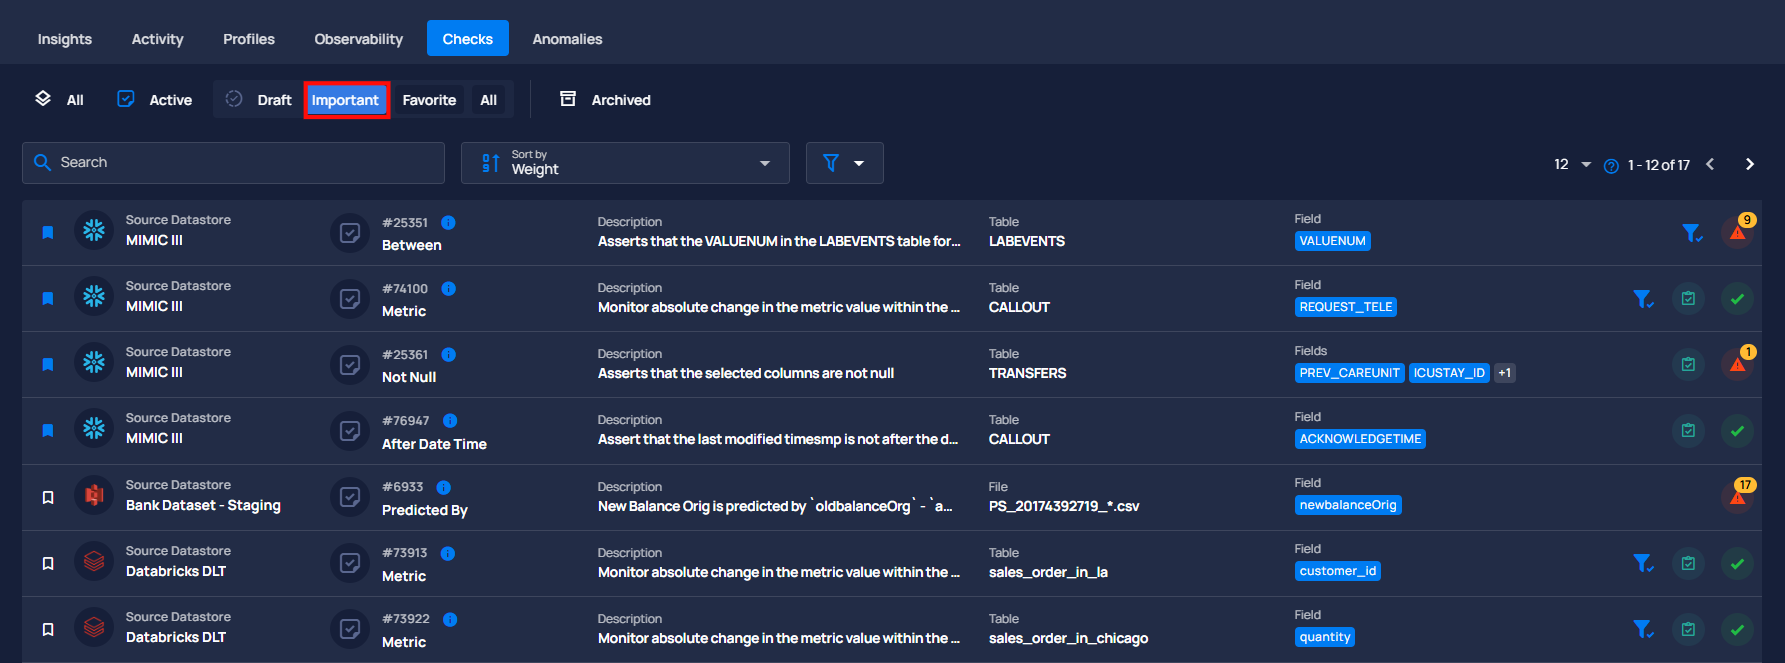The image size is (1785, 663).
Task: Open the Insights tab
Action: pyautogui.click(x=65, y=39)
